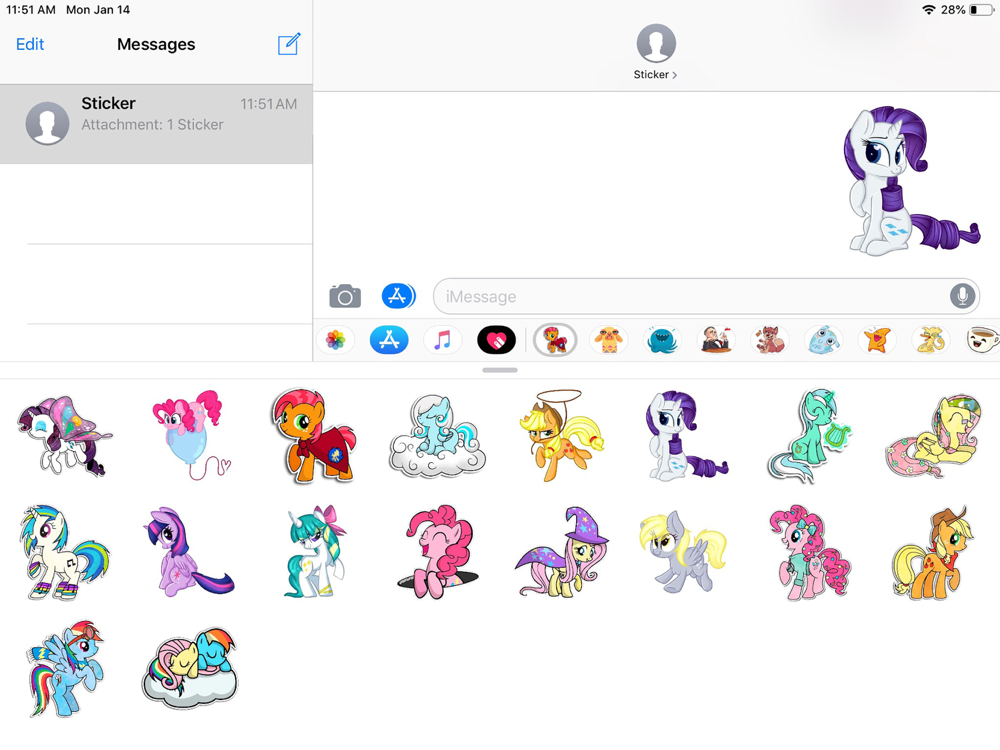Select the orange creature sticker pack
This screenshot has width=1000, height=750.
[608, 340]
